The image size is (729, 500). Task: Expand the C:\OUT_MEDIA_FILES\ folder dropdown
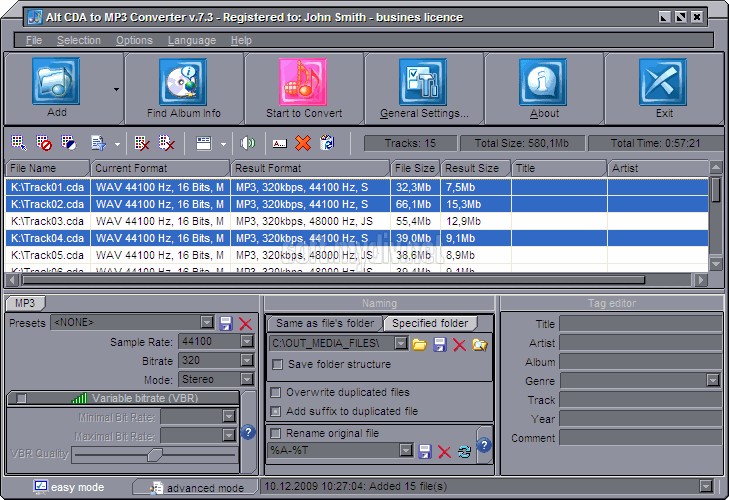click(401, 343)
